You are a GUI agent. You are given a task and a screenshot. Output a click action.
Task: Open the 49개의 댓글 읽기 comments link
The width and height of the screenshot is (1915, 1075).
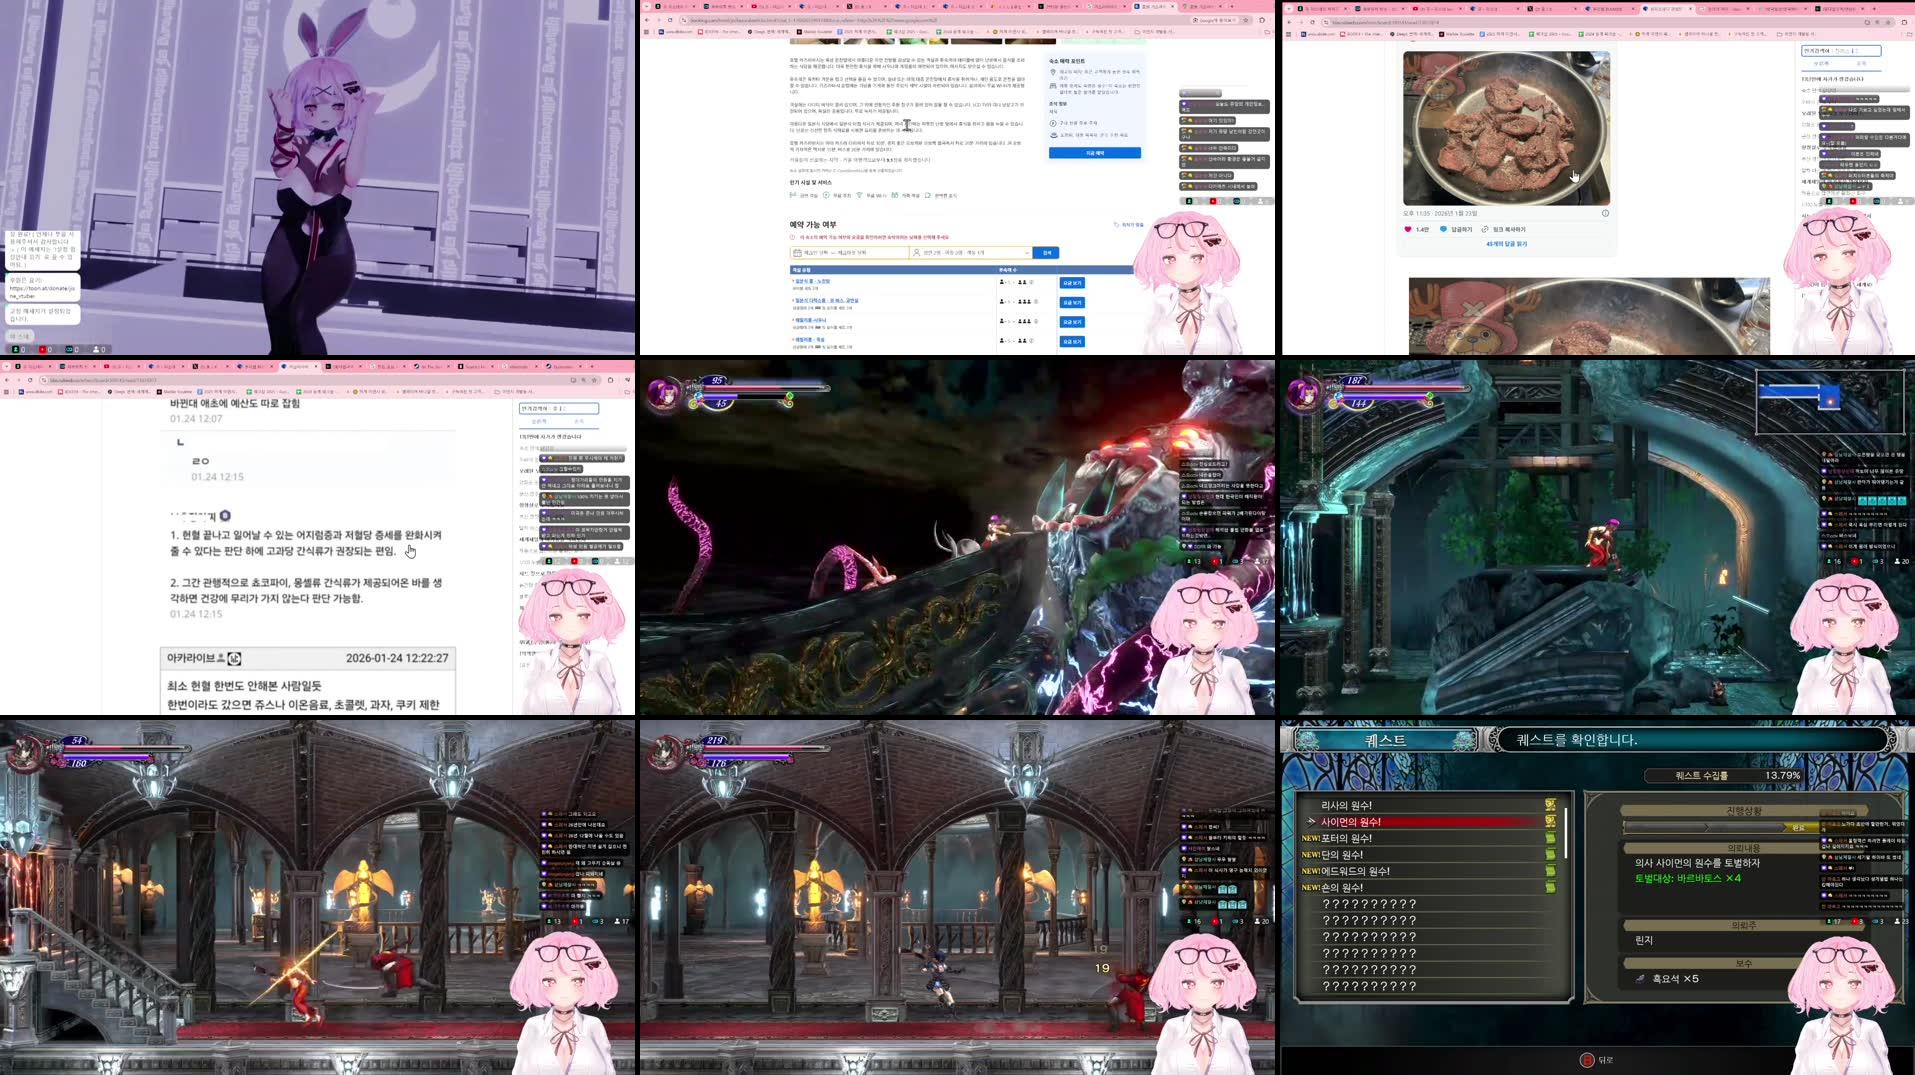click(x=1506, y=242)
